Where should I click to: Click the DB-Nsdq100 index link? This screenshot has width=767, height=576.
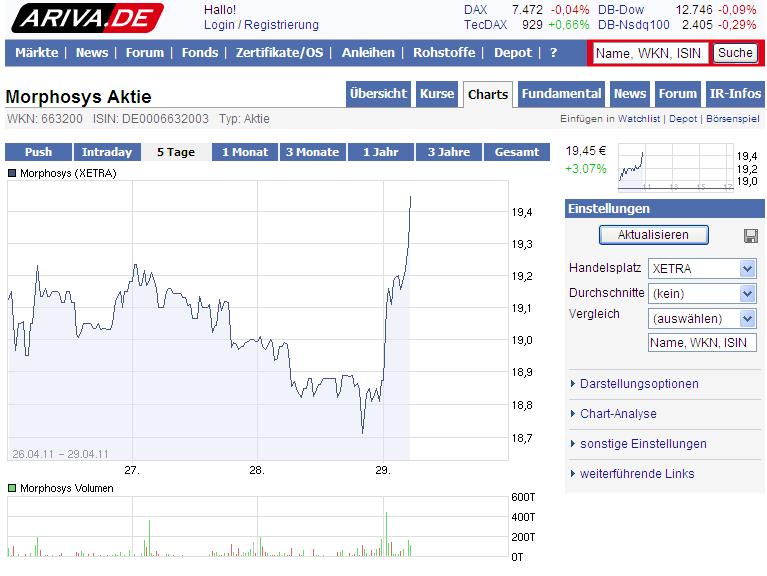pyautogui.click(x=633, y=24)
